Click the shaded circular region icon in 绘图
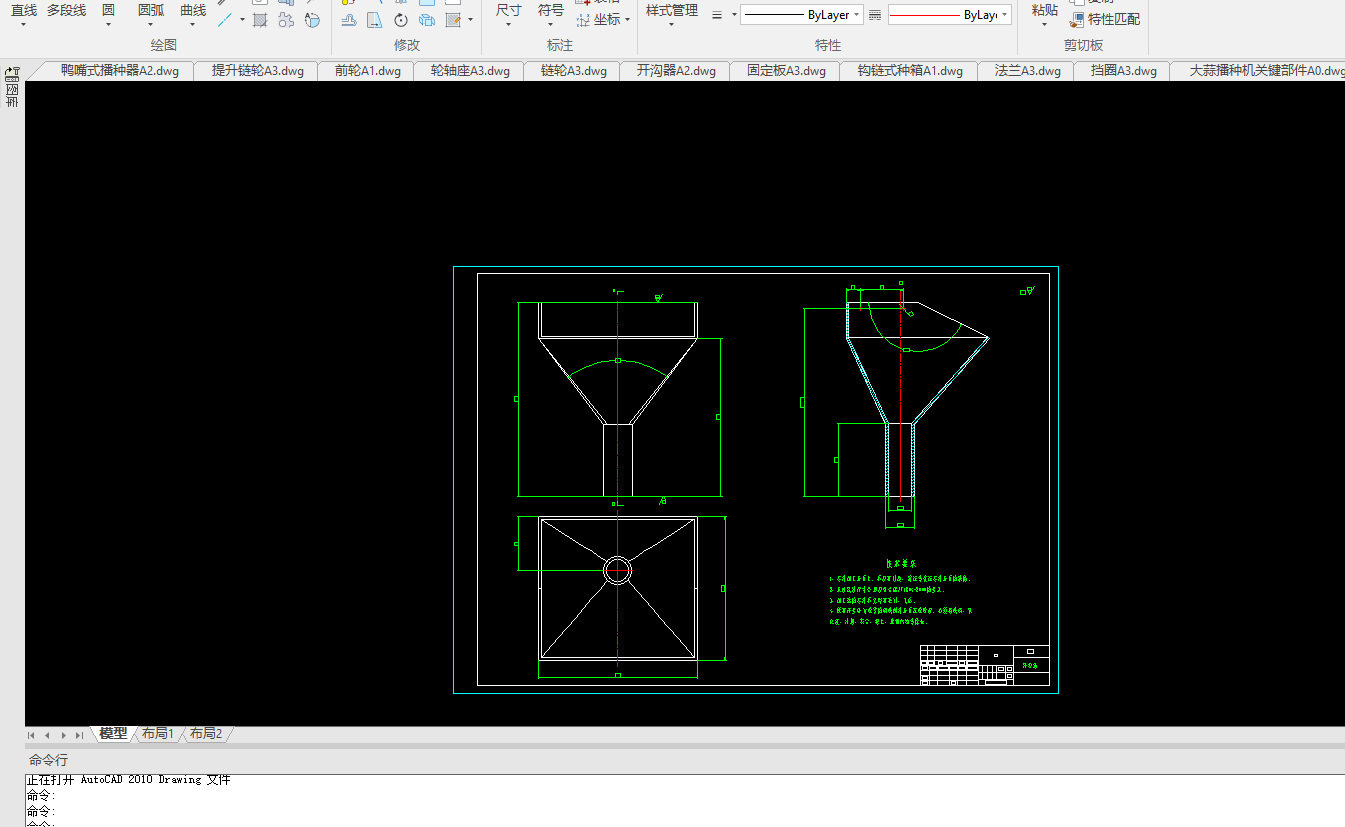The height and width of the screenshot is (827, 1345). tap(312, 19)
